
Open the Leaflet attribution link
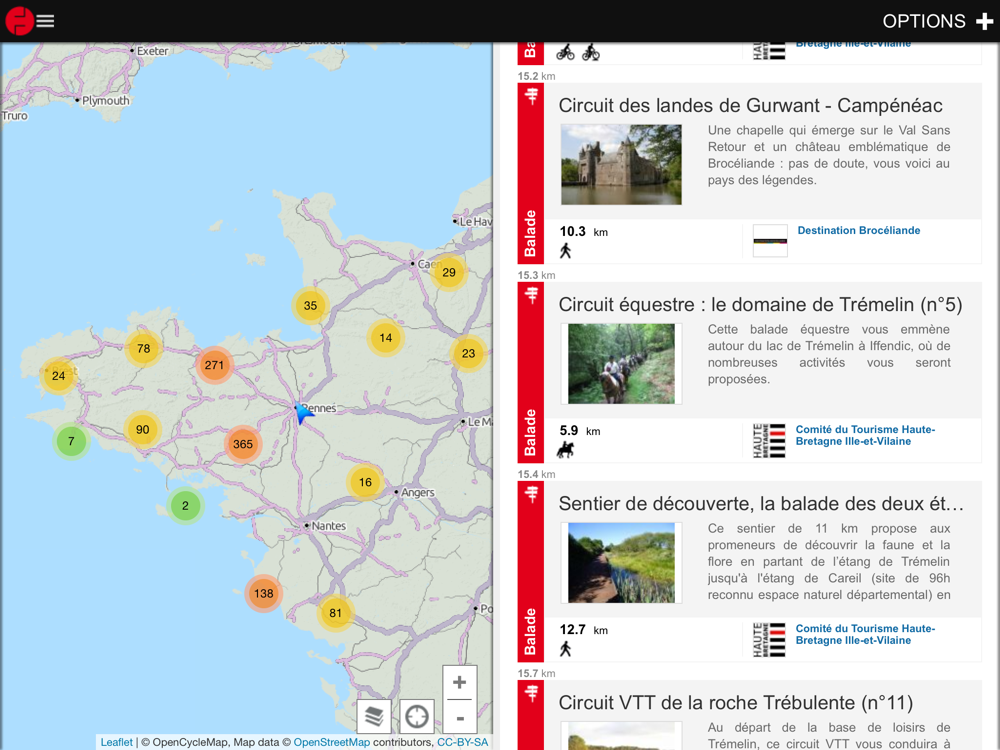click(117, 742)
